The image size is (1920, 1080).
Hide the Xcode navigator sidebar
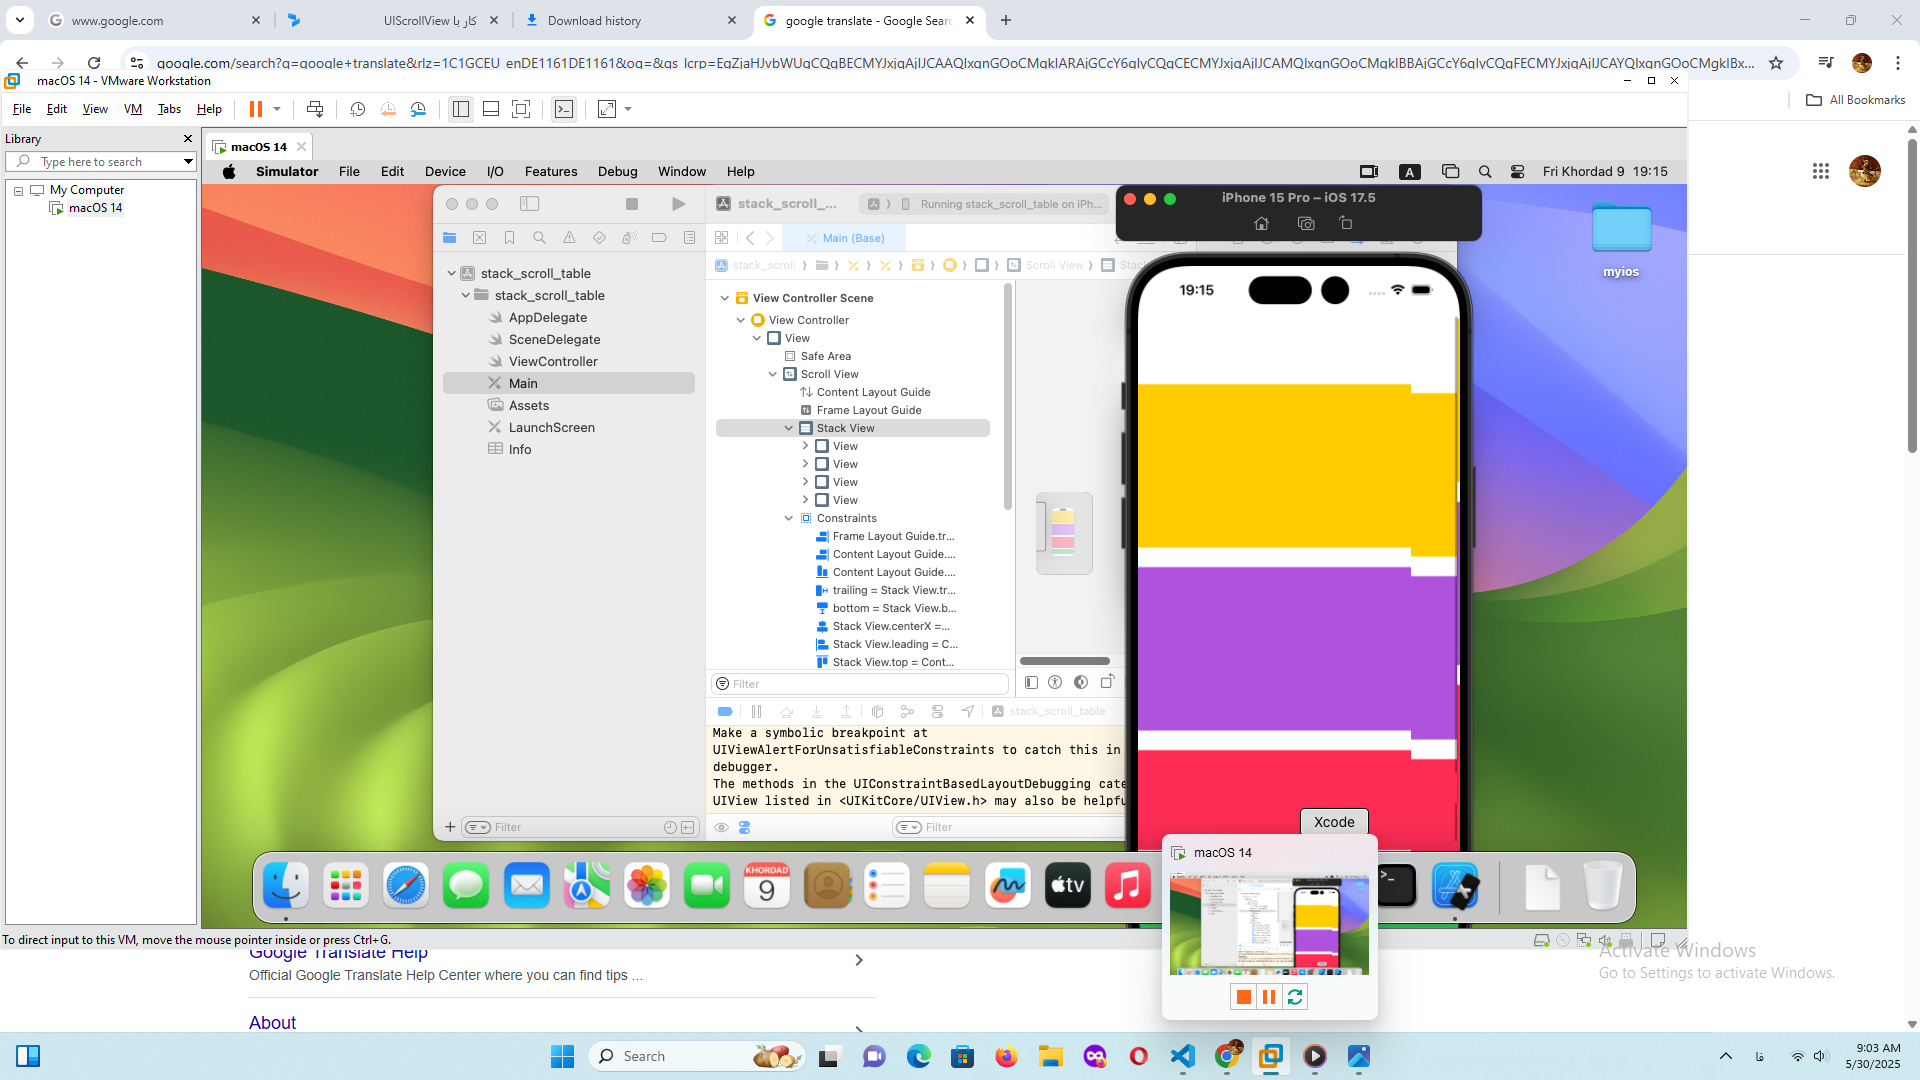click(x=529, y=204)
